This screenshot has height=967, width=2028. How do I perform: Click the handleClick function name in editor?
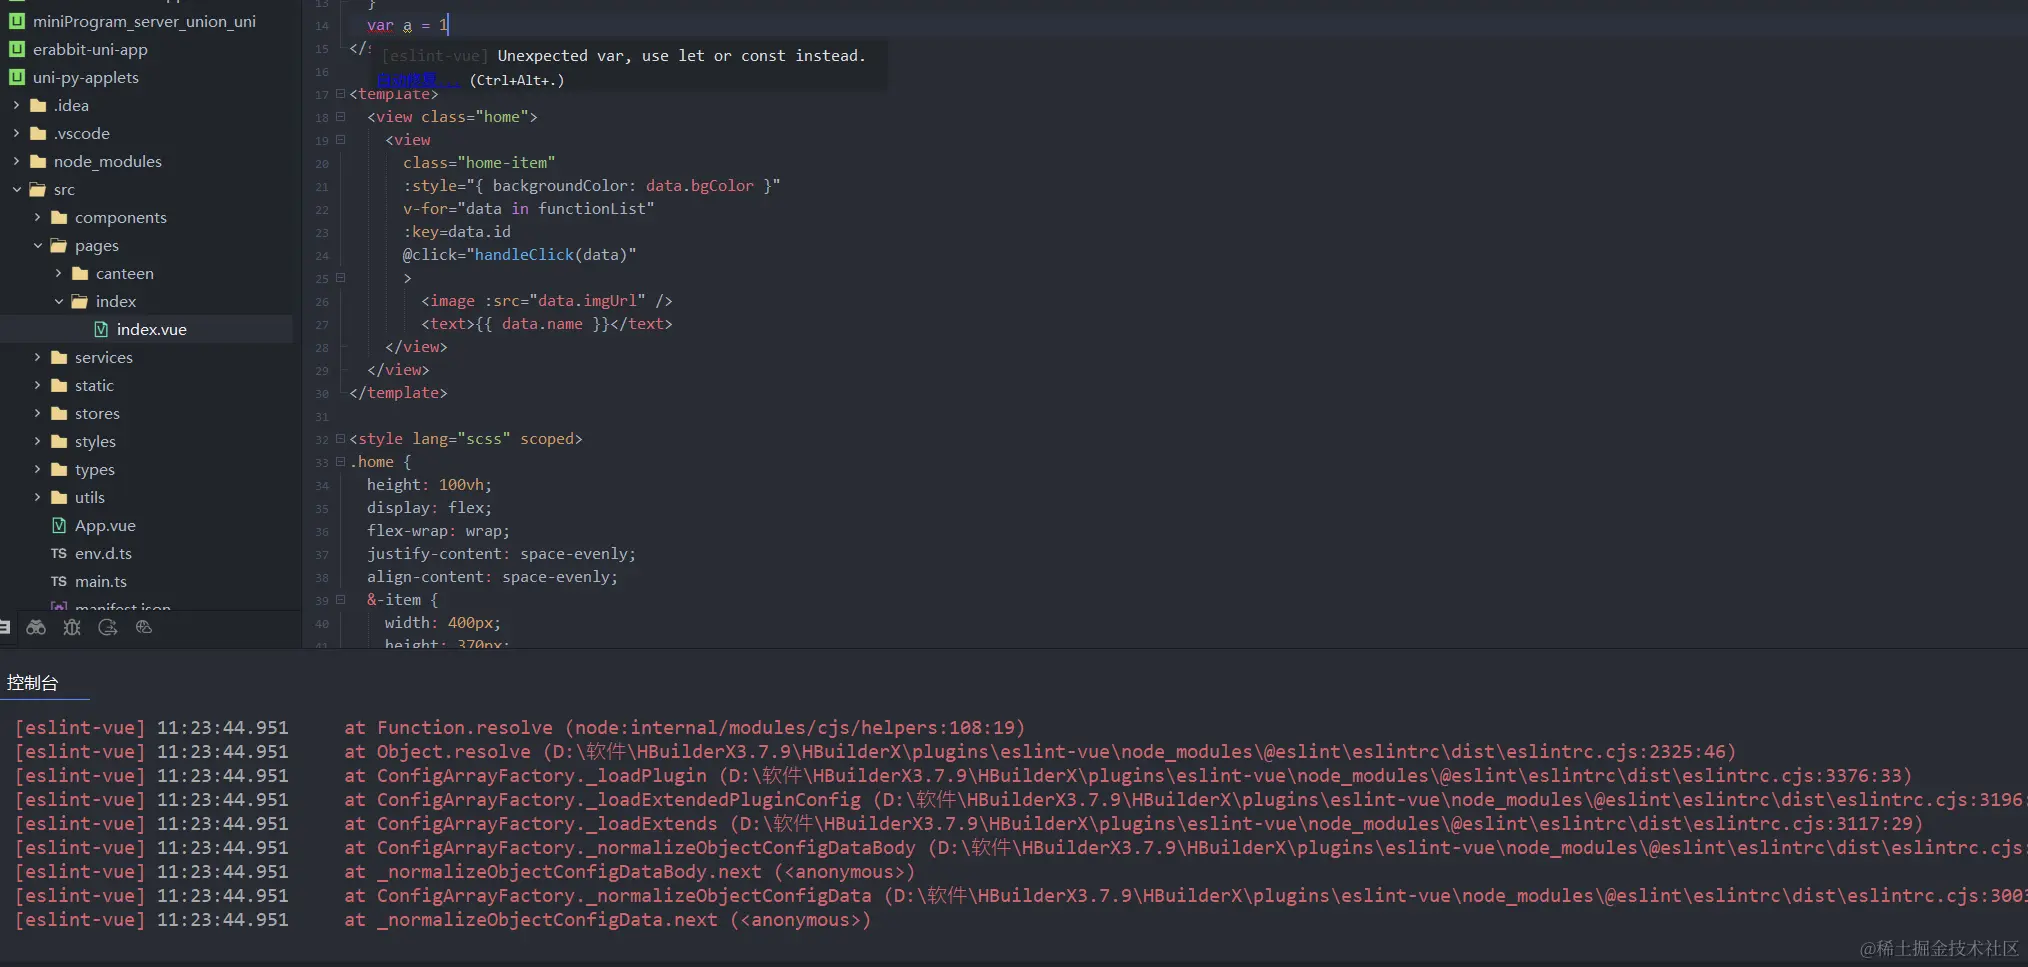524,255
